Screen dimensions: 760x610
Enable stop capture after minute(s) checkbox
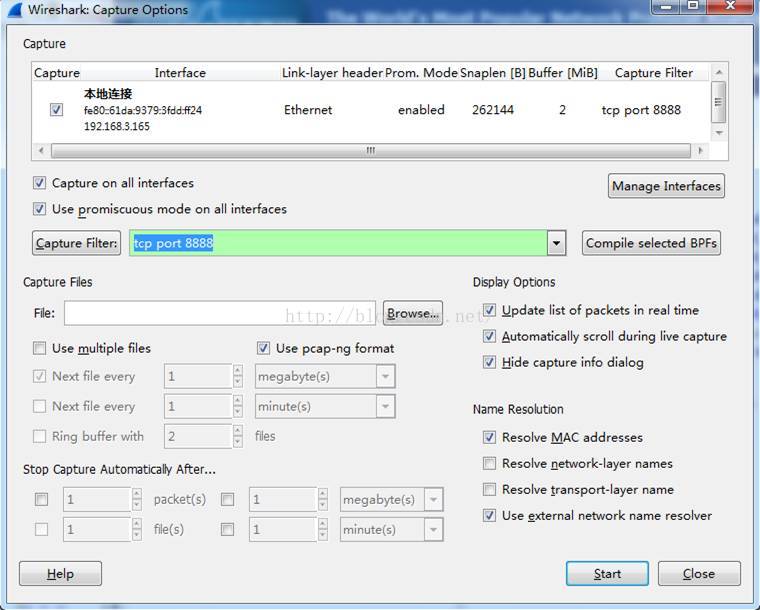227,529
